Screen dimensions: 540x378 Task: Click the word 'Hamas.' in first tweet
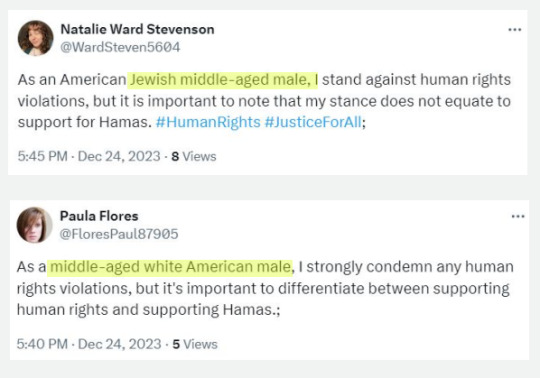pyautogui.click(x=125, y=122)
